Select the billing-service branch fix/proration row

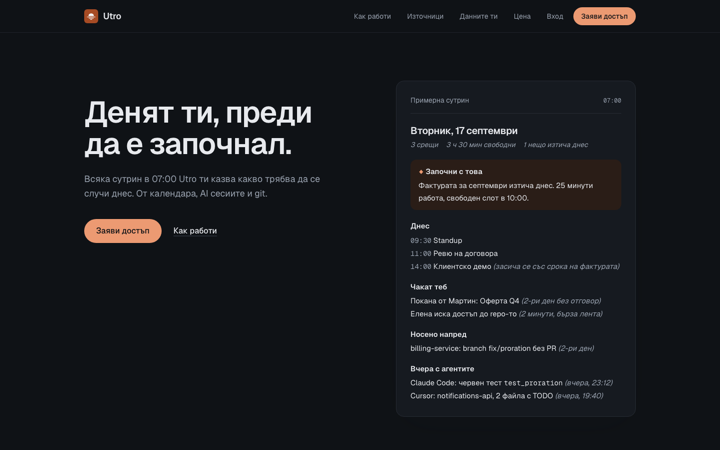(x=502, y=349)
